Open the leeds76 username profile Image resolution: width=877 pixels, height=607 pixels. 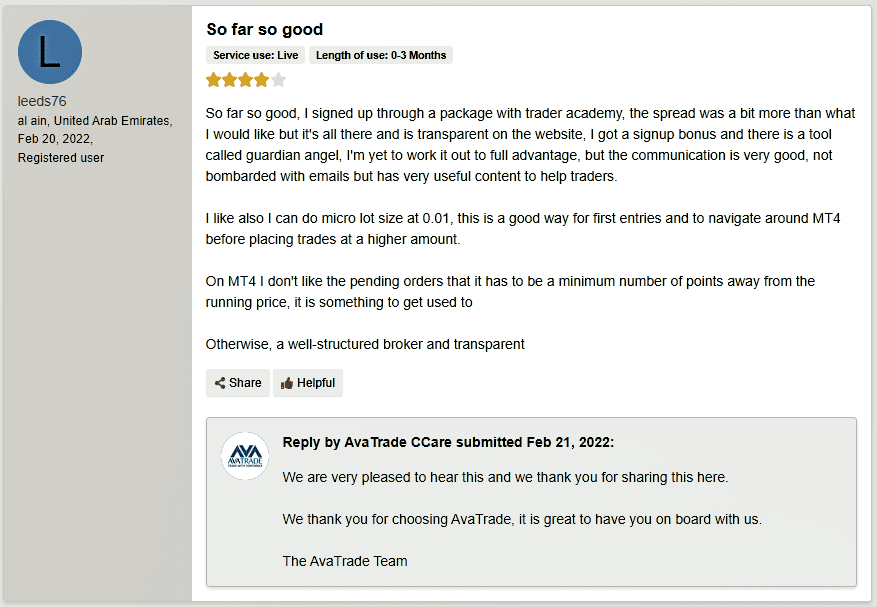tap(42, 101)
